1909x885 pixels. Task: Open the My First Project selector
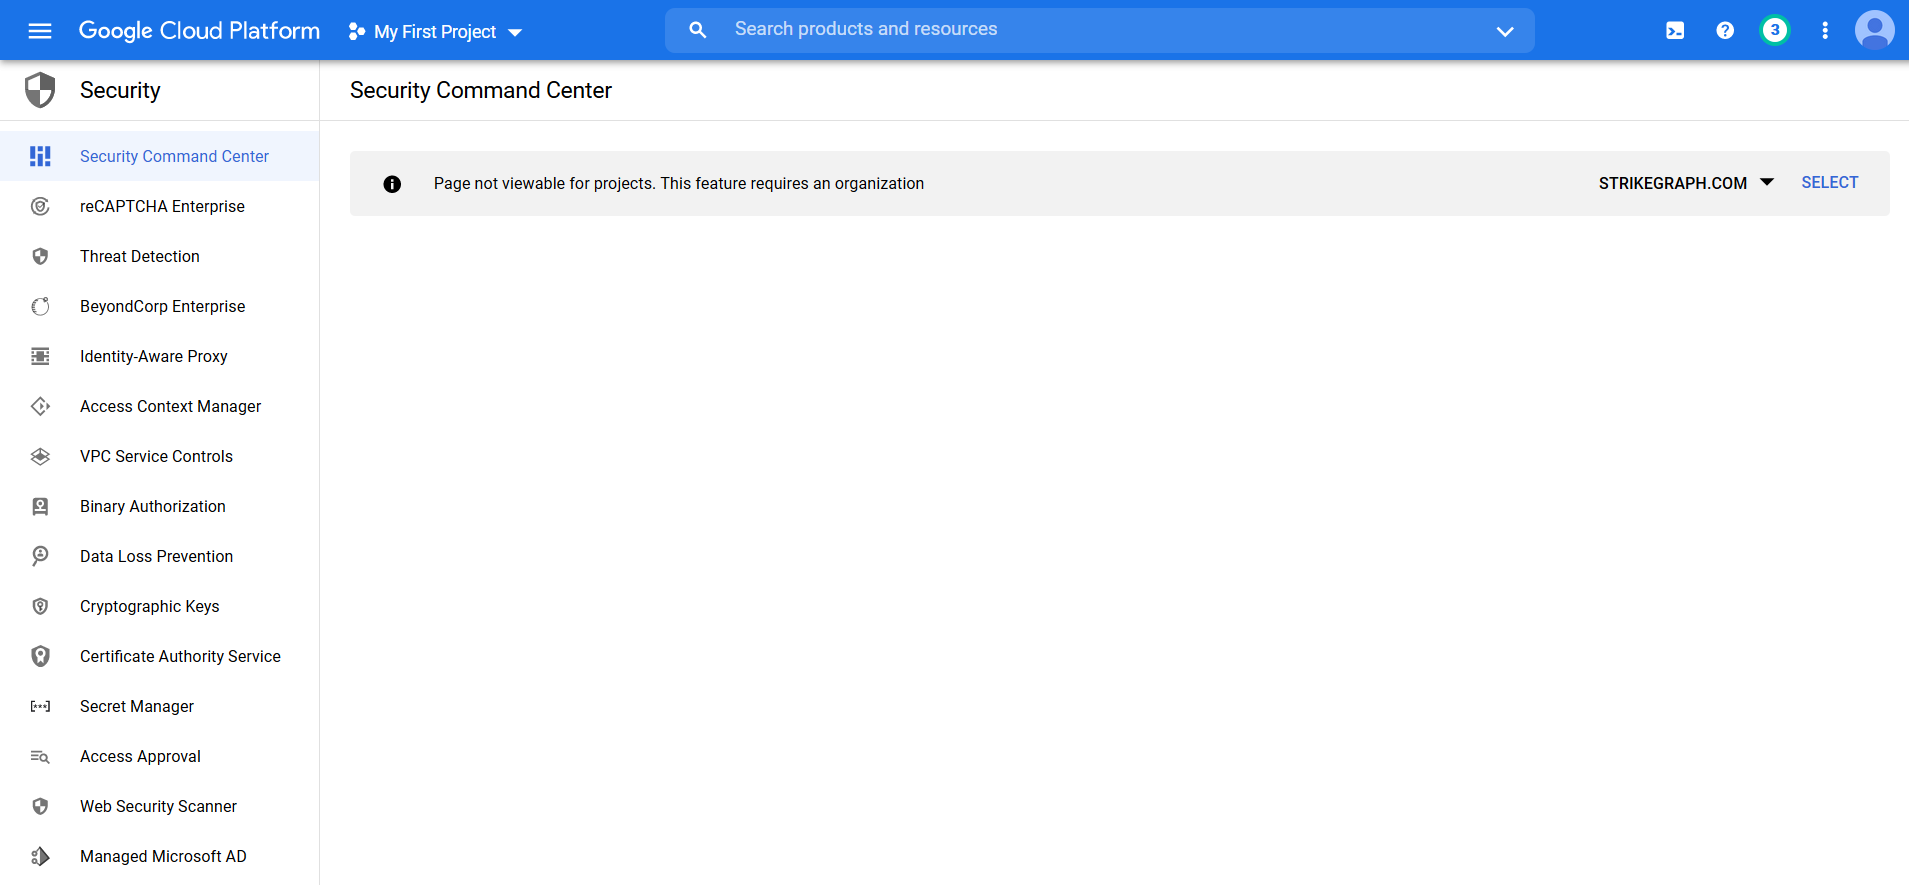pos(435,32)
